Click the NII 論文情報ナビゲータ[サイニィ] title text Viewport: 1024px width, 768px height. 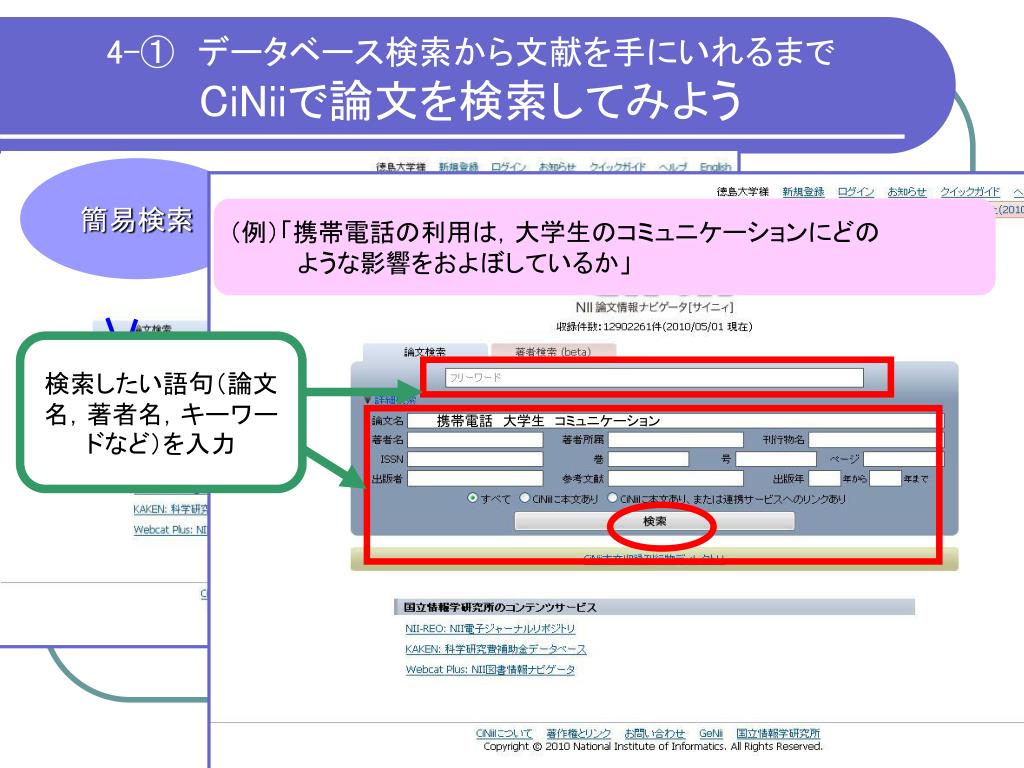(654, 307)
